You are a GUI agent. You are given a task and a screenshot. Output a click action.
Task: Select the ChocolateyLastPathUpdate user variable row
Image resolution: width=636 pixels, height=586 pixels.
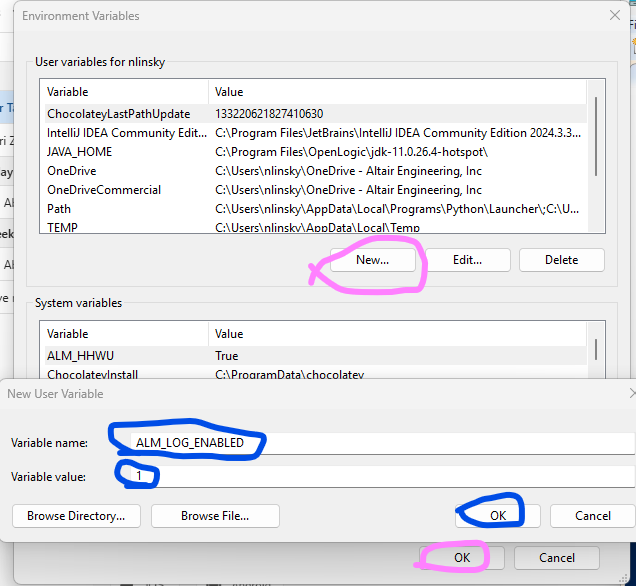pos(316,114)
